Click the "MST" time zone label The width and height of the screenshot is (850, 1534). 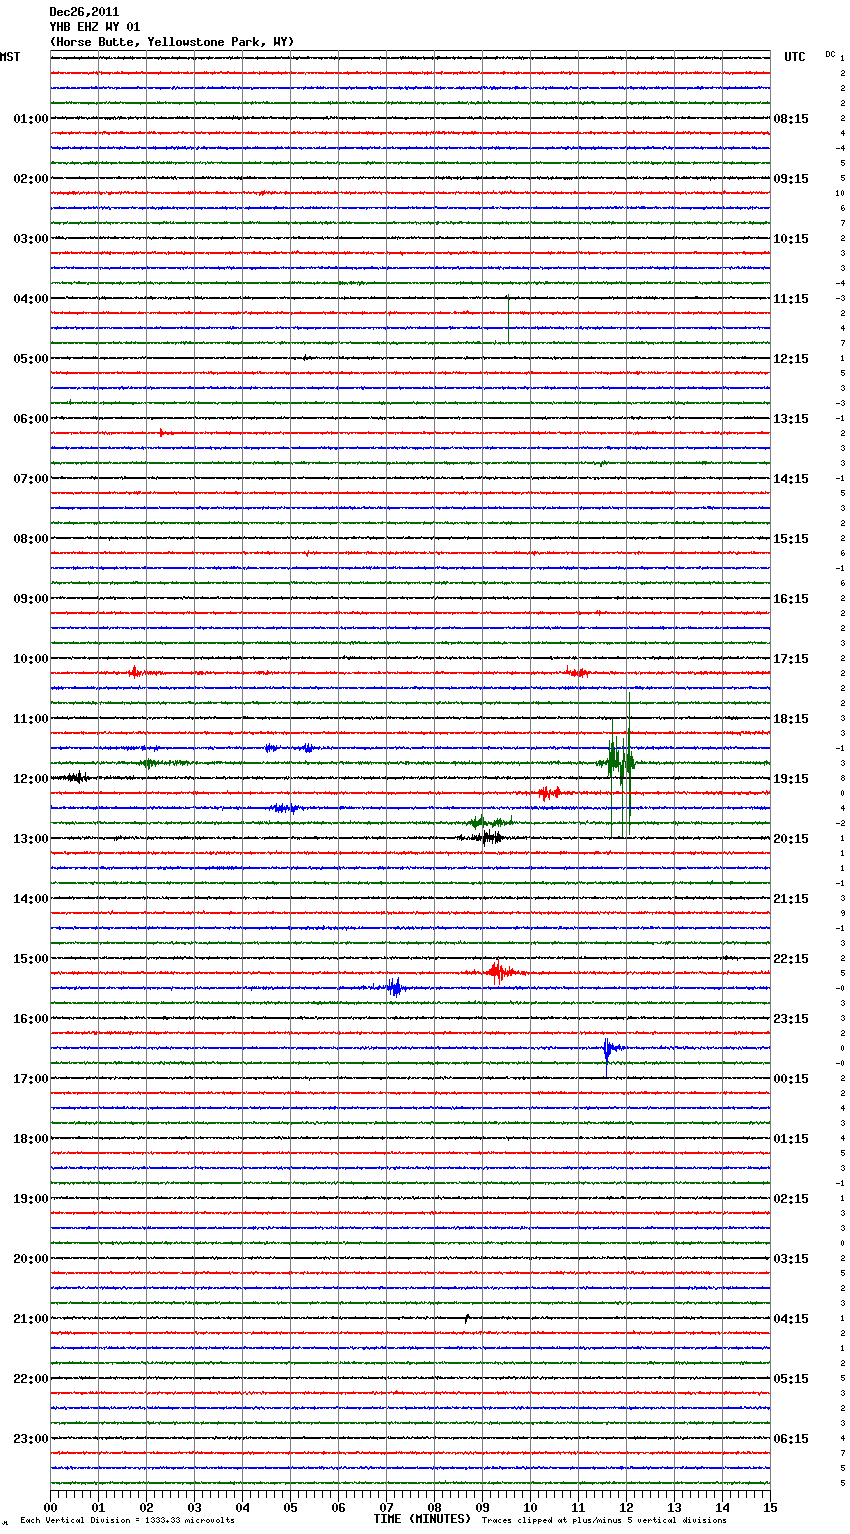(x=10, y=57)
